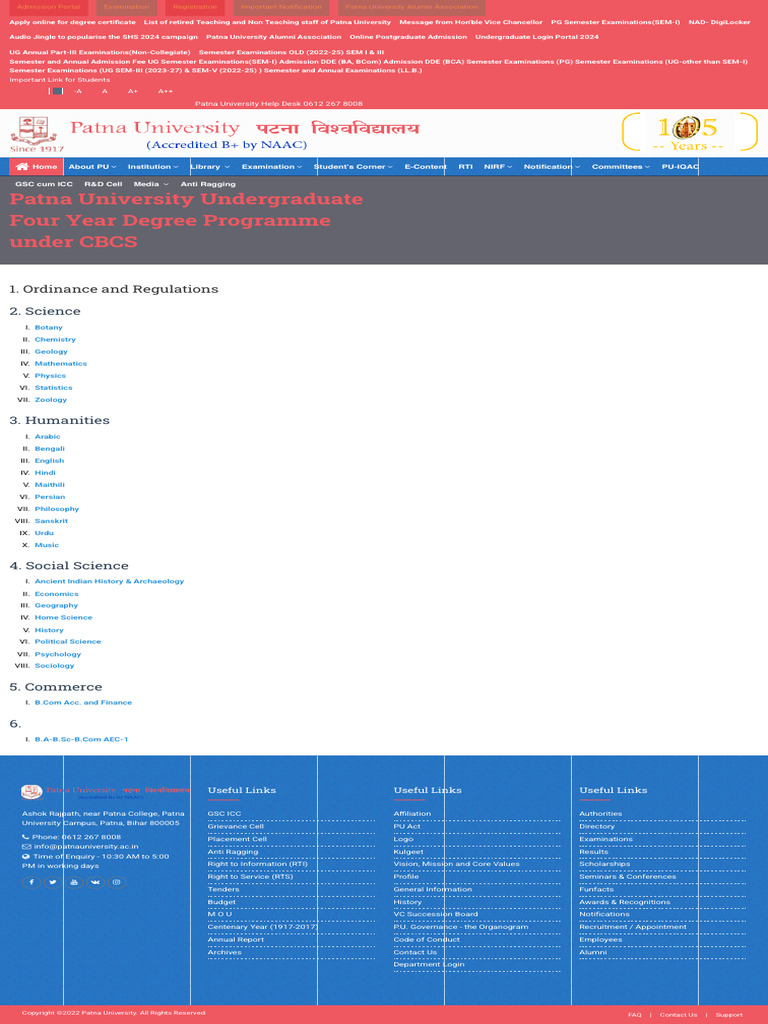Open the Facebook icon in footer
Image resolution: width=768 pixels, height=1024 pixels.
[31, 882]
